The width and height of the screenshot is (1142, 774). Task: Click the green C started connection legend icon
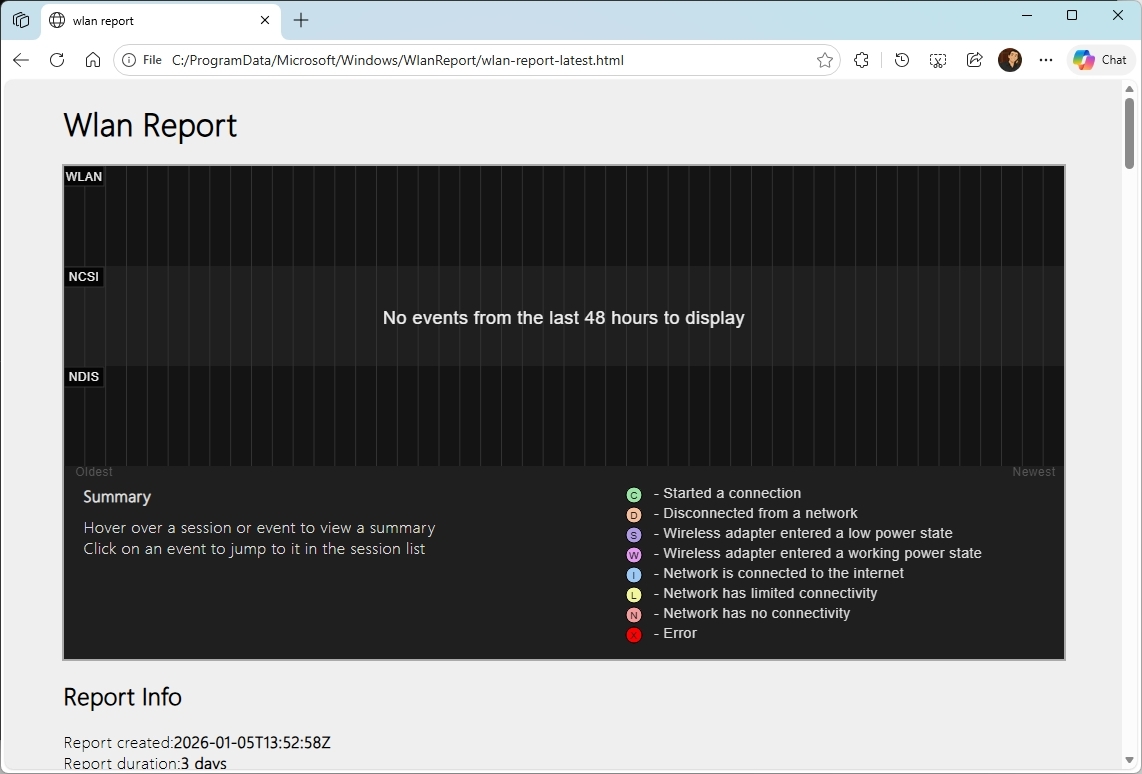point(634,495)
